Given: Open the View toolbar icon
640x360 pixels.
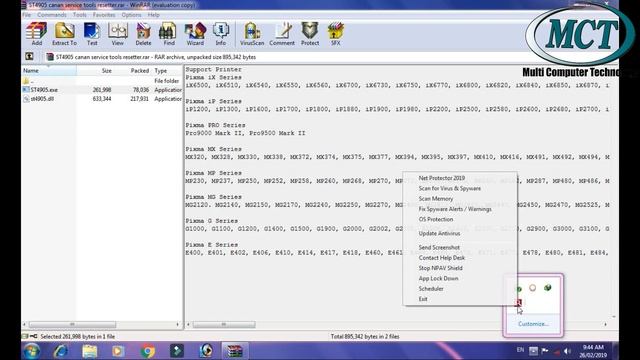Looking at the screenshot, I should (x=118, y=34).
